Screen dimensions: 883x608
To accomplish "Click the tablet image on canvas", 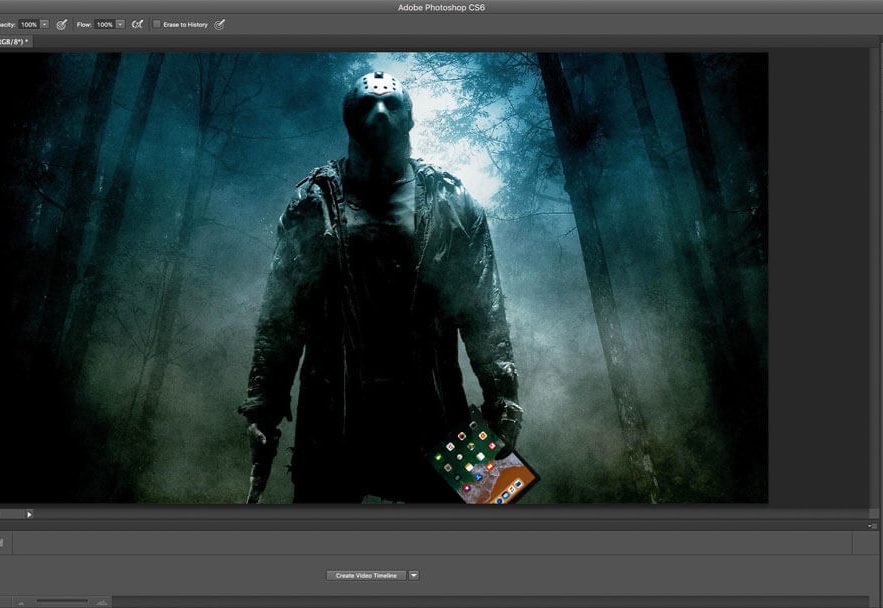I will (481, 460).
